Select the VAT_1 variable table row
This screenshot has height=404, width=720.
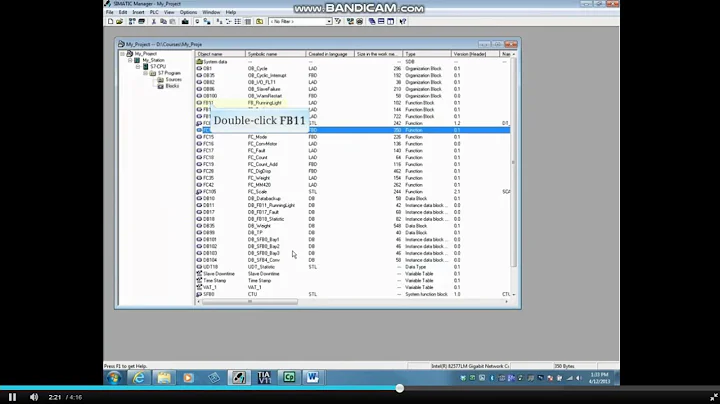pyautogui.click(x=352, y=287)
